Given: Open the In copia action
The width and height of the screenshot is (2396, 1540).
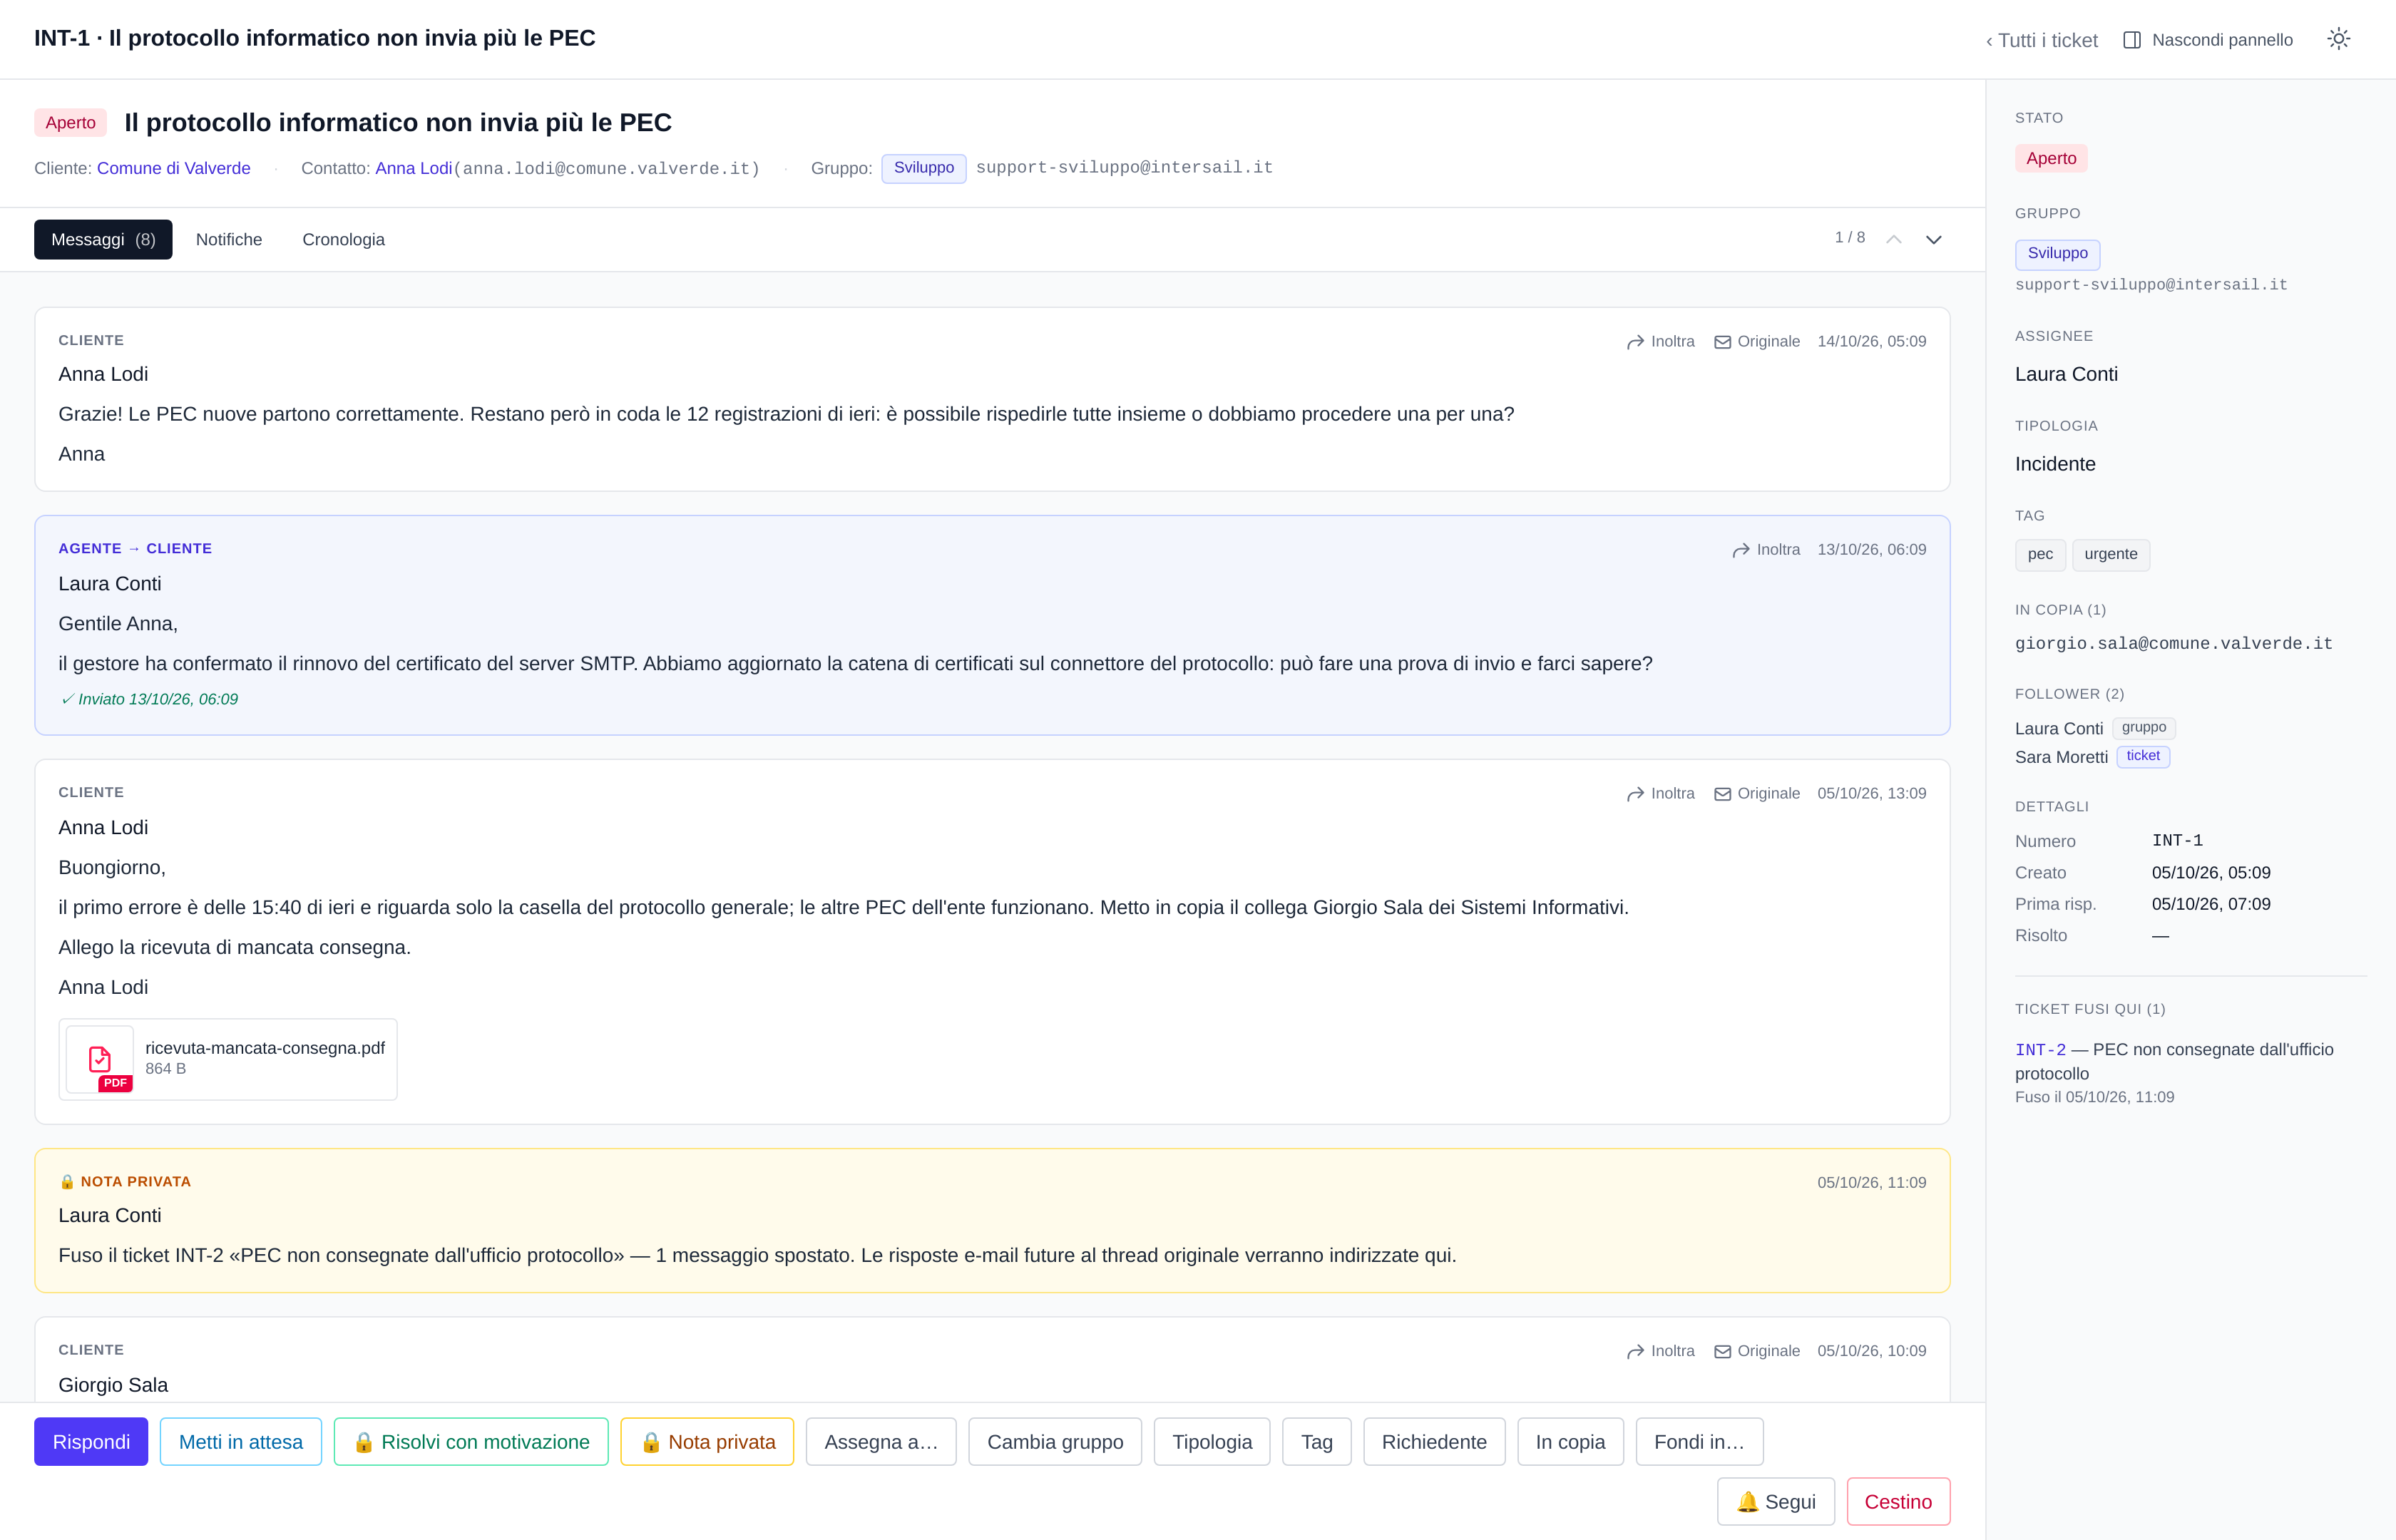Looking at the screenshot, I should click(x=1570, y=1441).
